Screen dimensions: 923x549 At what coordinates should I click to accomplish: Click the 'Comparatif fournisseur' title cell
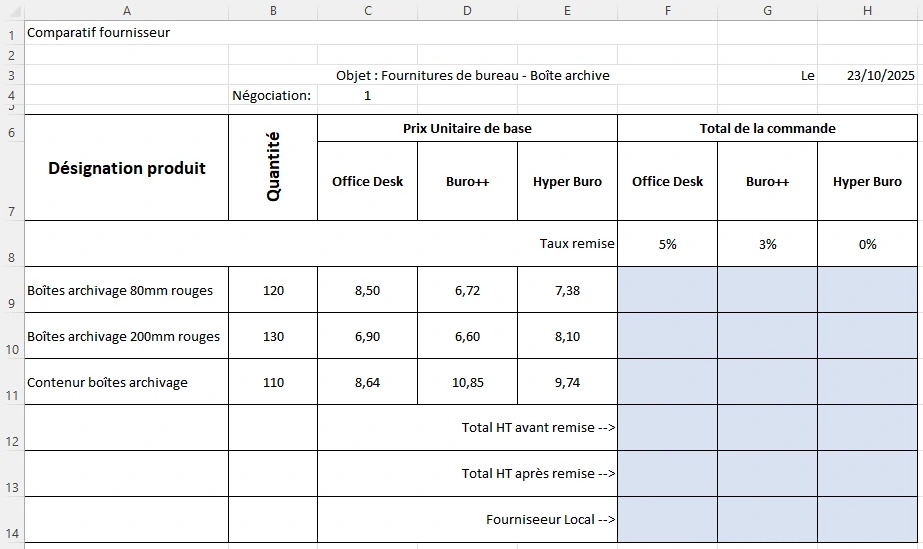pyautogui.click(x=98, y=32)
